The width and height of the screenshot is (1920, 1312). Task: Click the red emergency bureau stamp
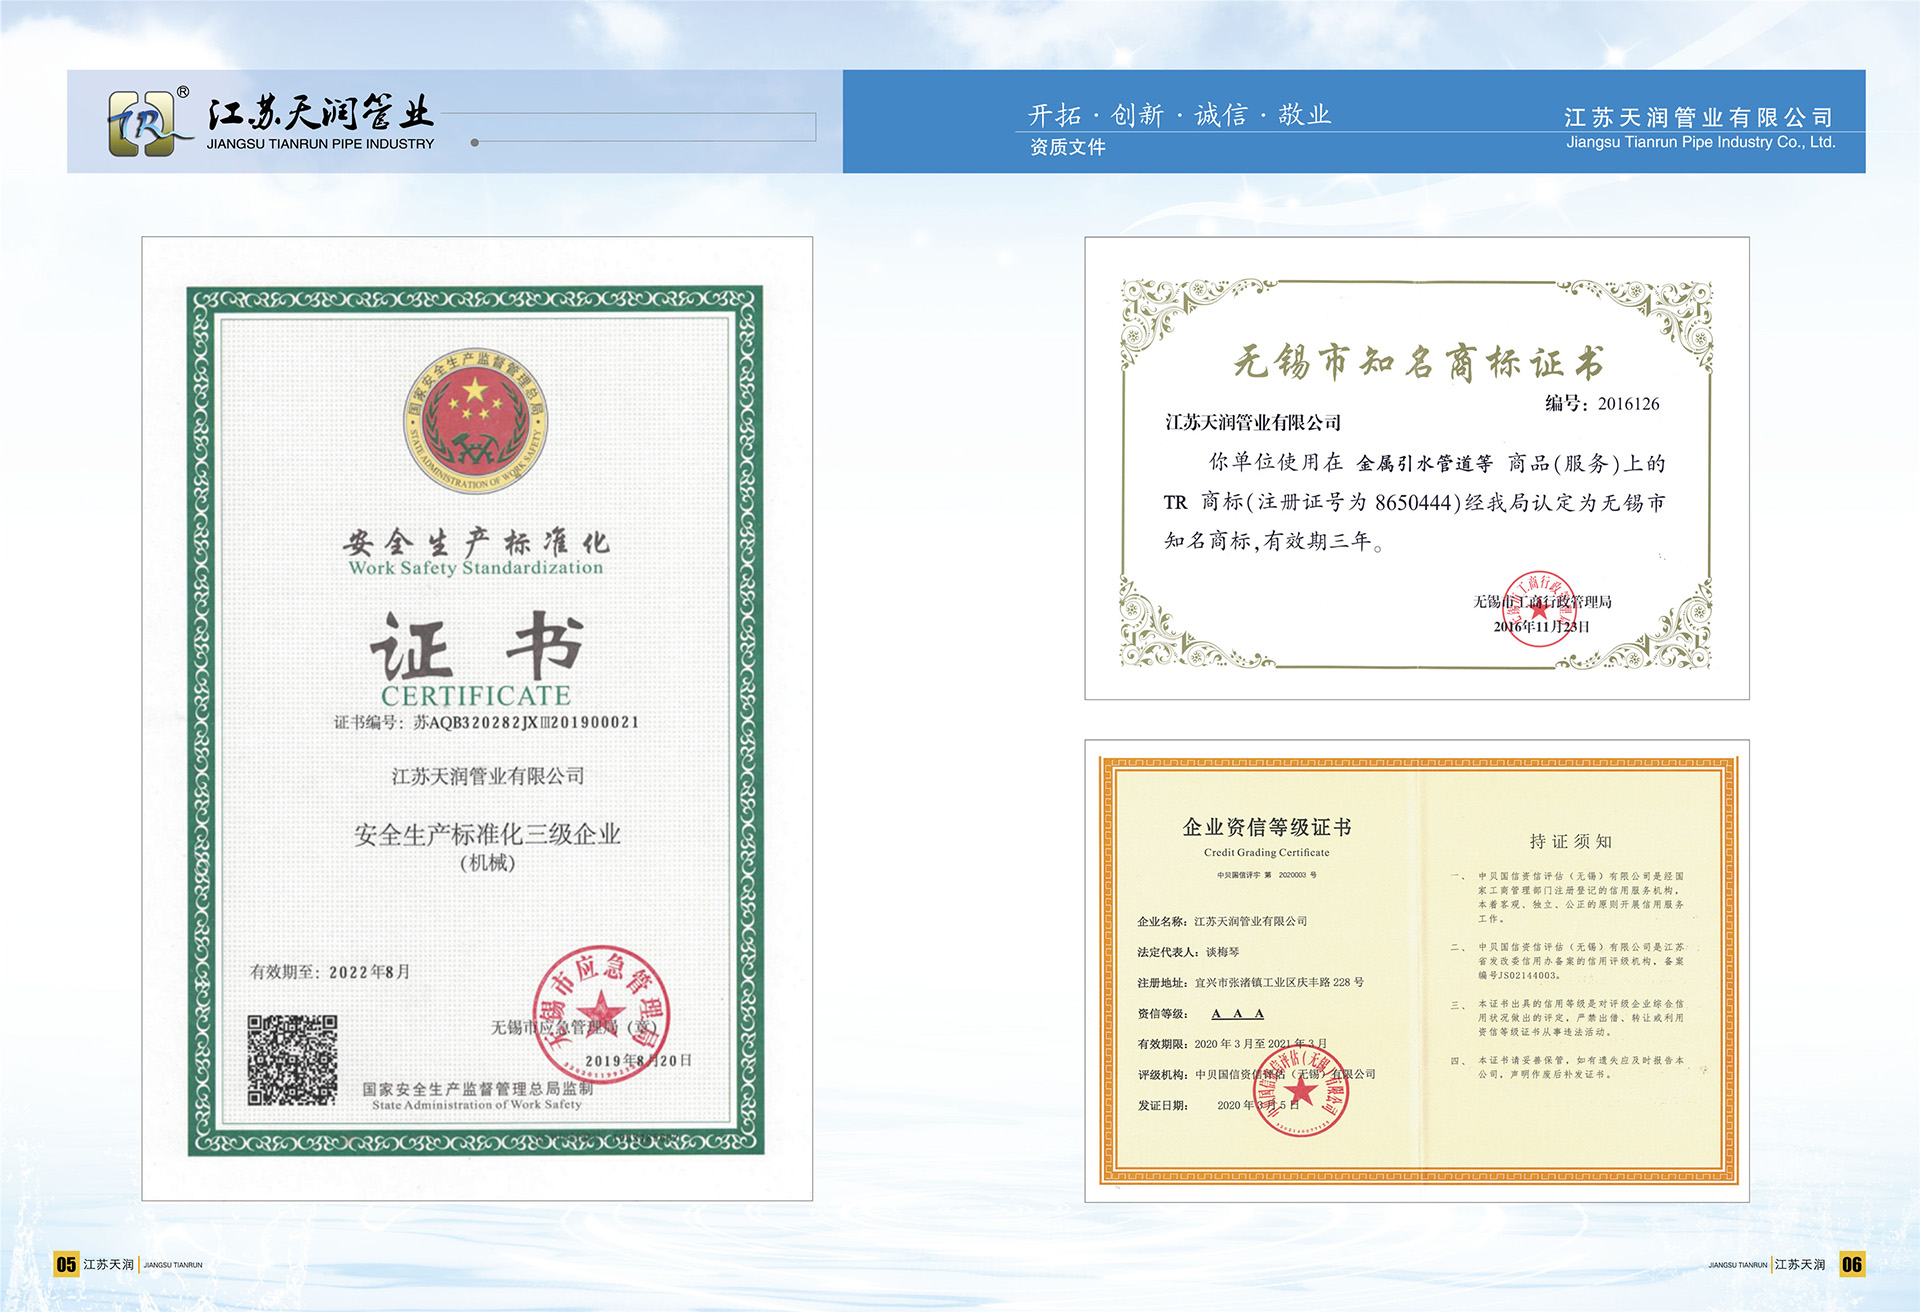(x=601, y=1015)
